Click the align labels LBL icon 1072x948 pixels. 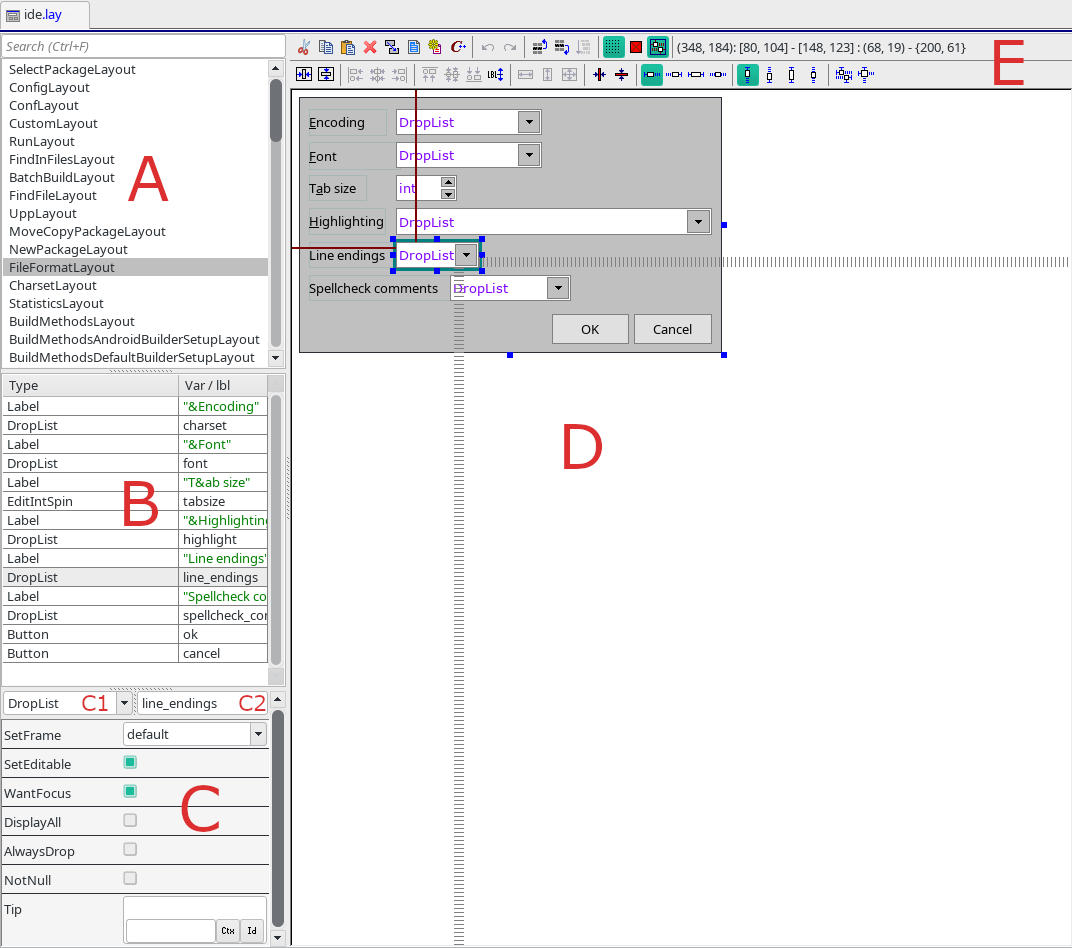(x=495, y=74)
